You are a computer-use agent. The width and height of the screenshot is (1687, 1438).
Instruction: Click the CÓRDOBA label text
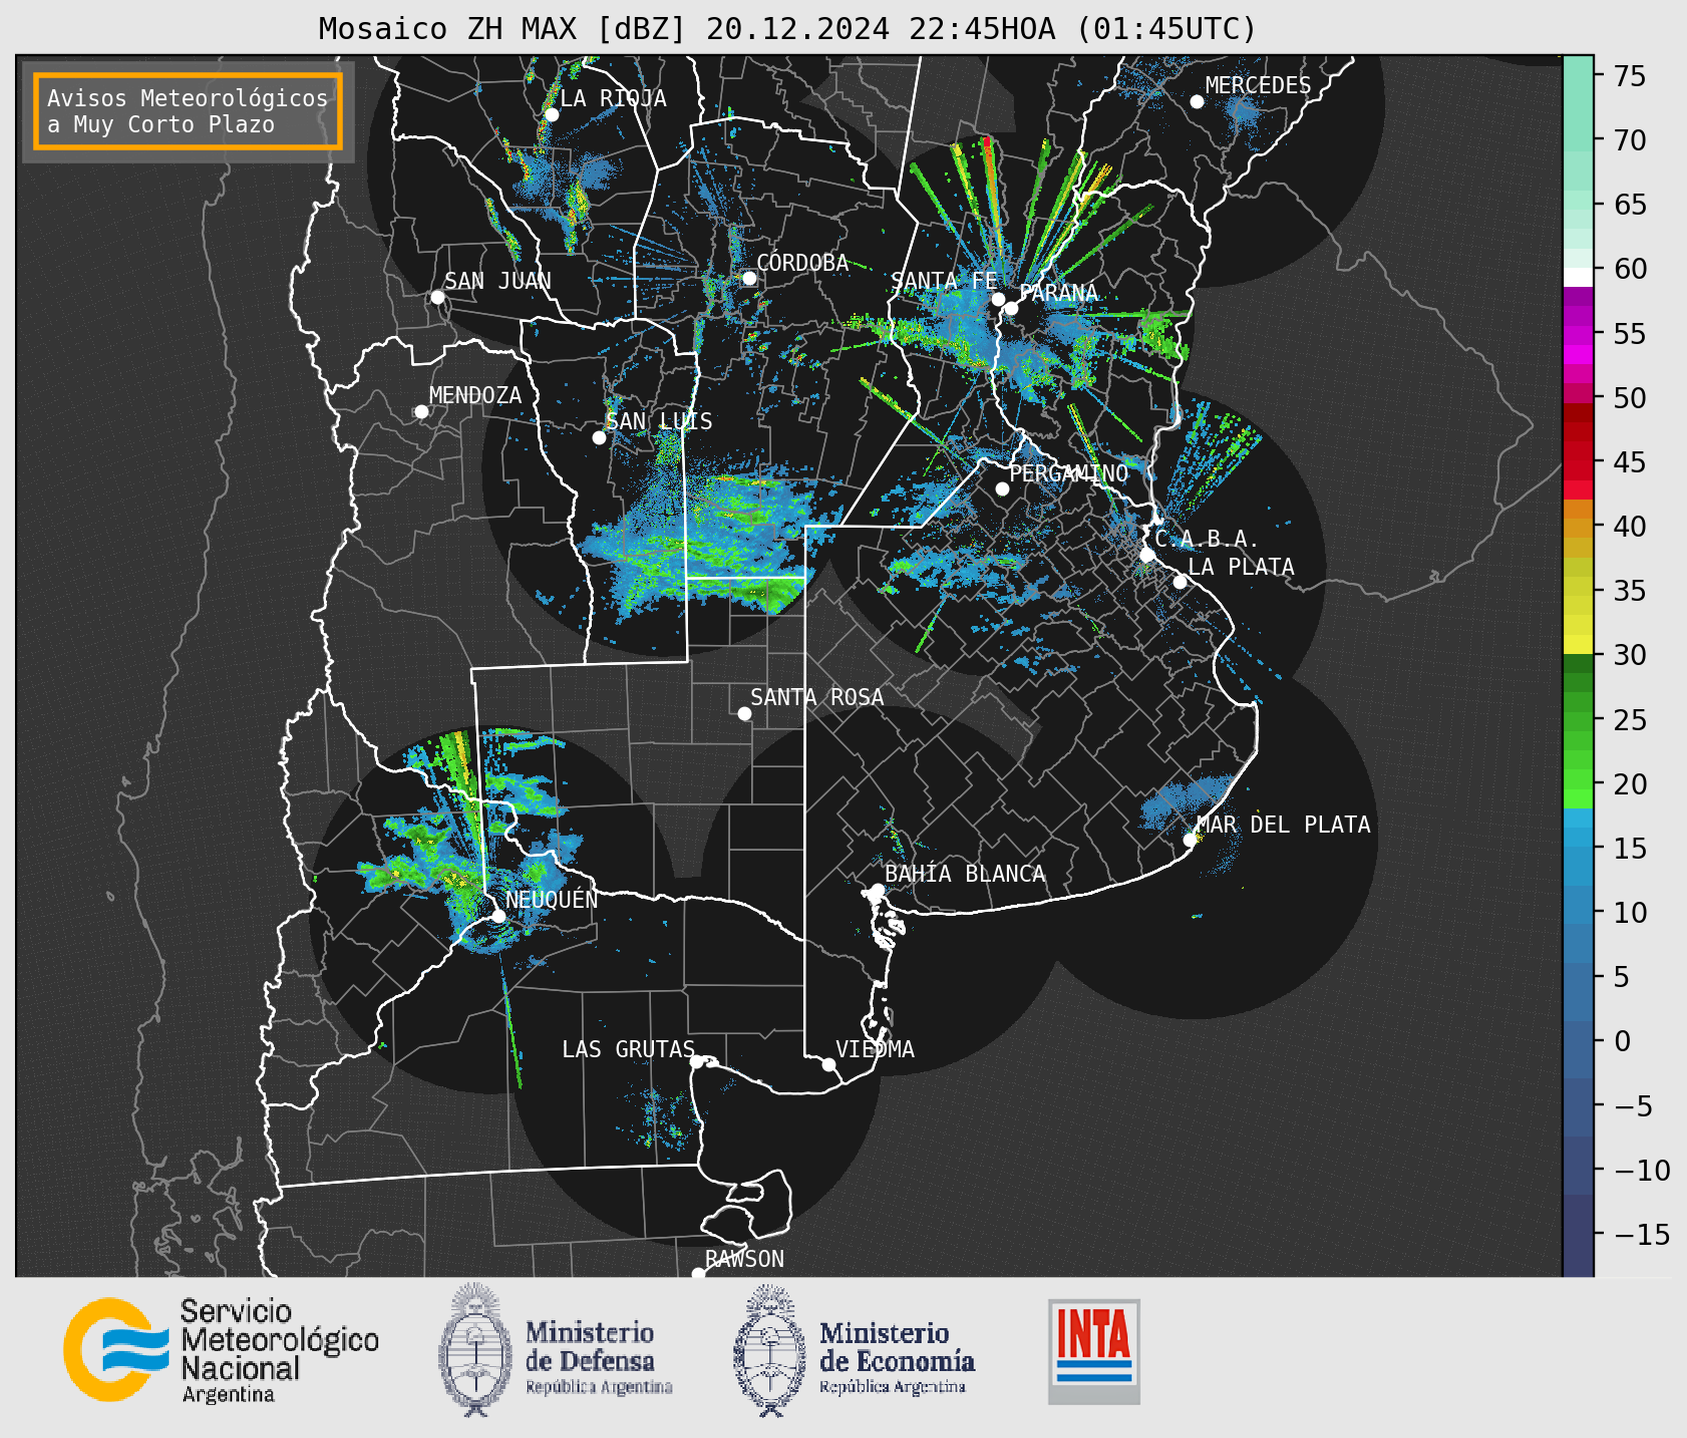[802, 263]
